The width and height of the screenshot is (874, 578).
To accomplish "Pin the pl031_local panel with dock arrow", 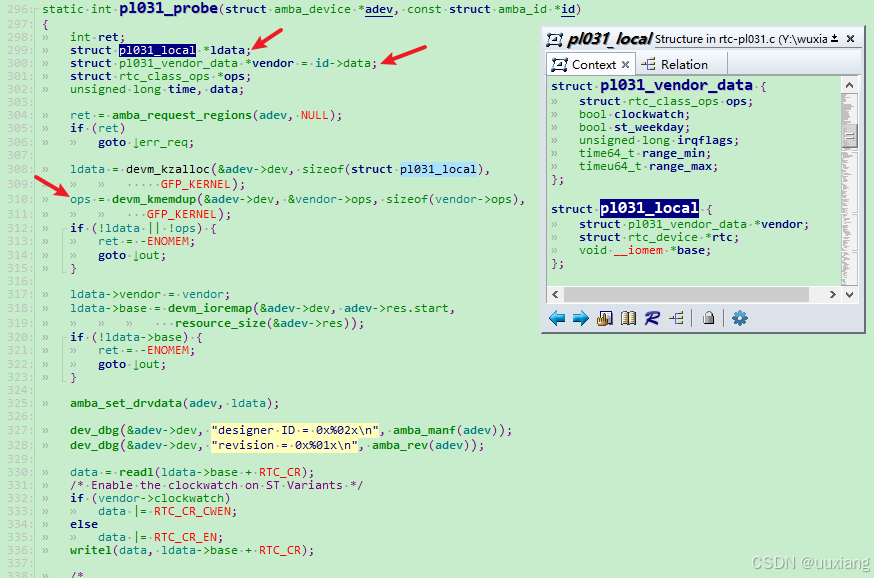I will click(x=834, y=38).
